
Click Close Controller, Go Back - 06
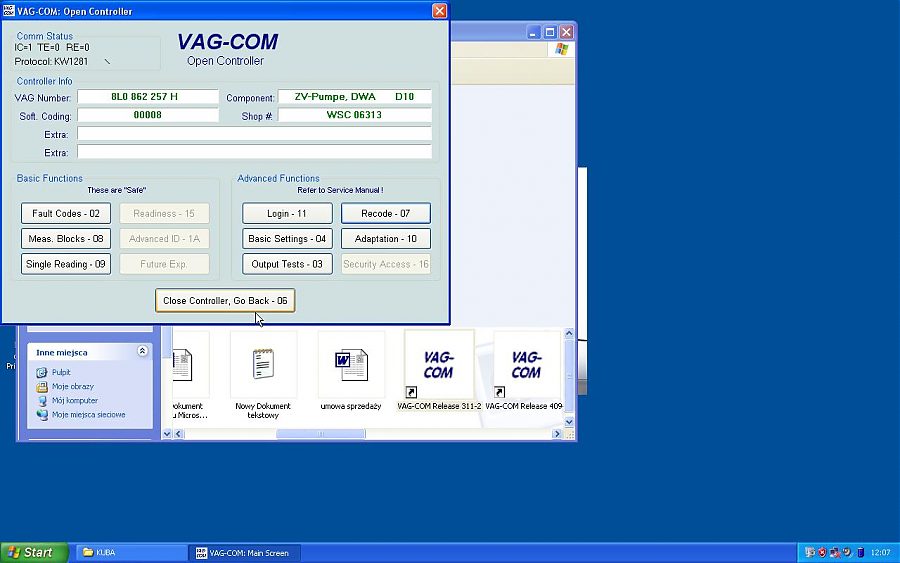coord(225,301)
